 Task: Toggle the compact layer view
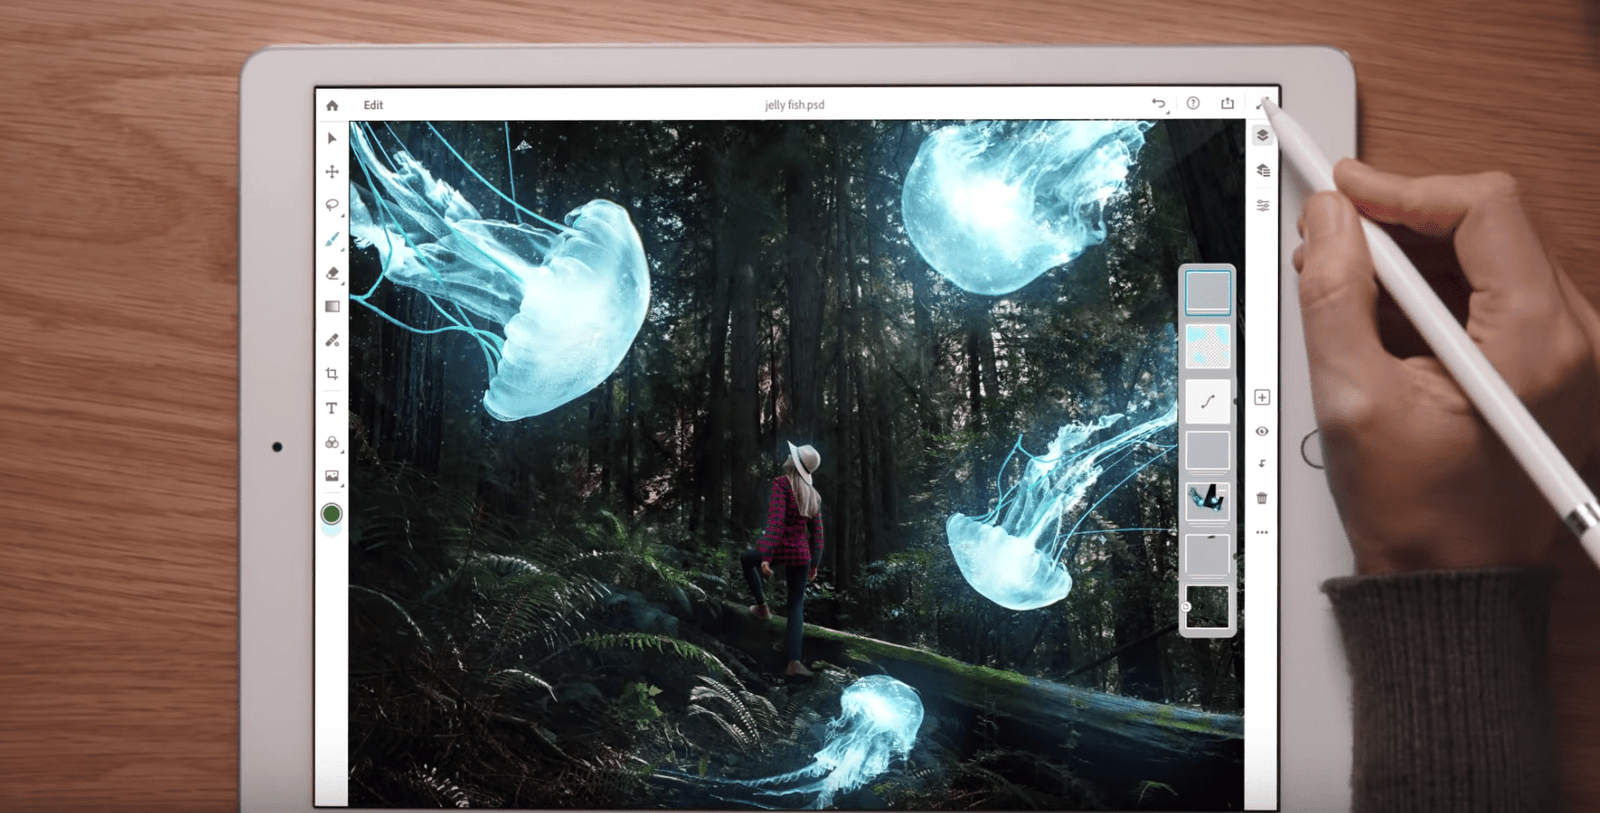pos(1262,136)
